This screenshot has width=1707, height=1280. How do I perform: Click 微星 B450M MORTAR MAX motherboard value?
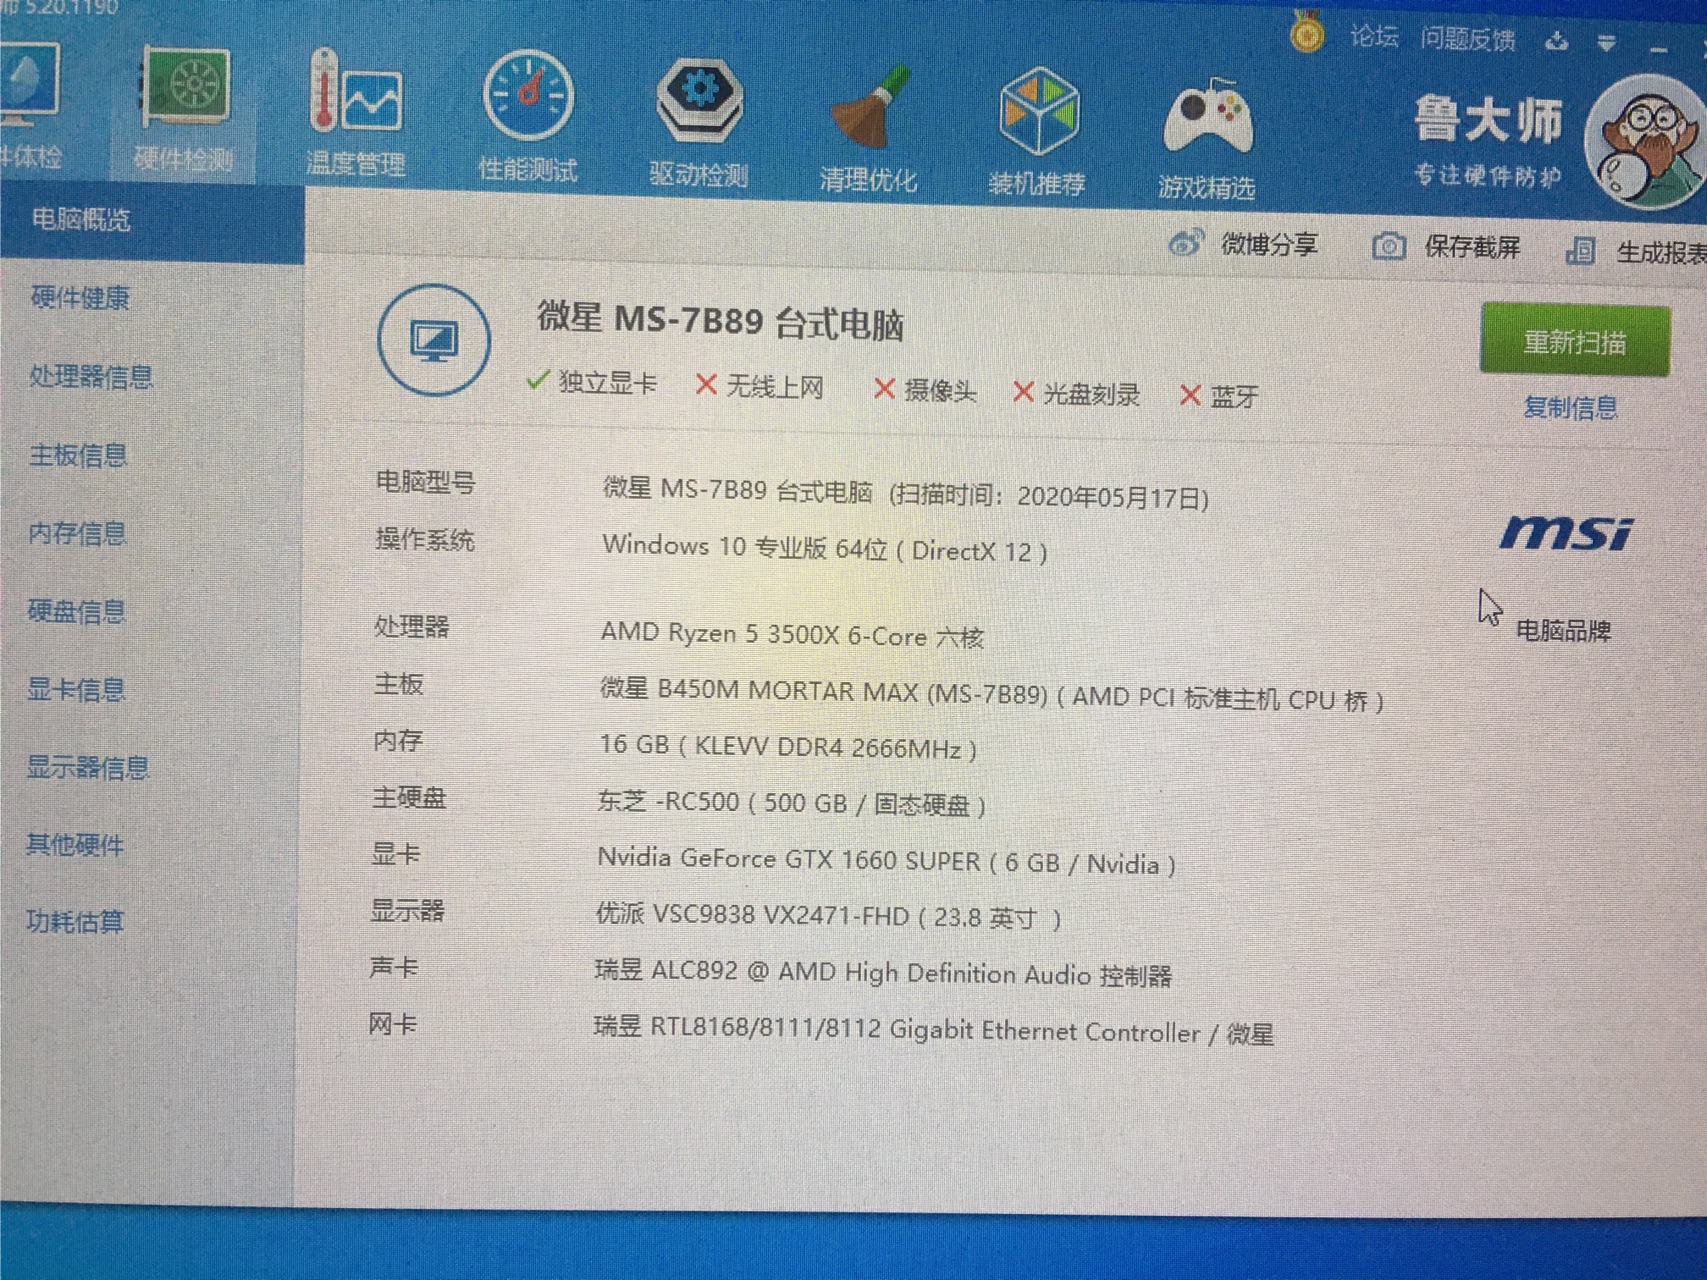(x=992, y=694)
